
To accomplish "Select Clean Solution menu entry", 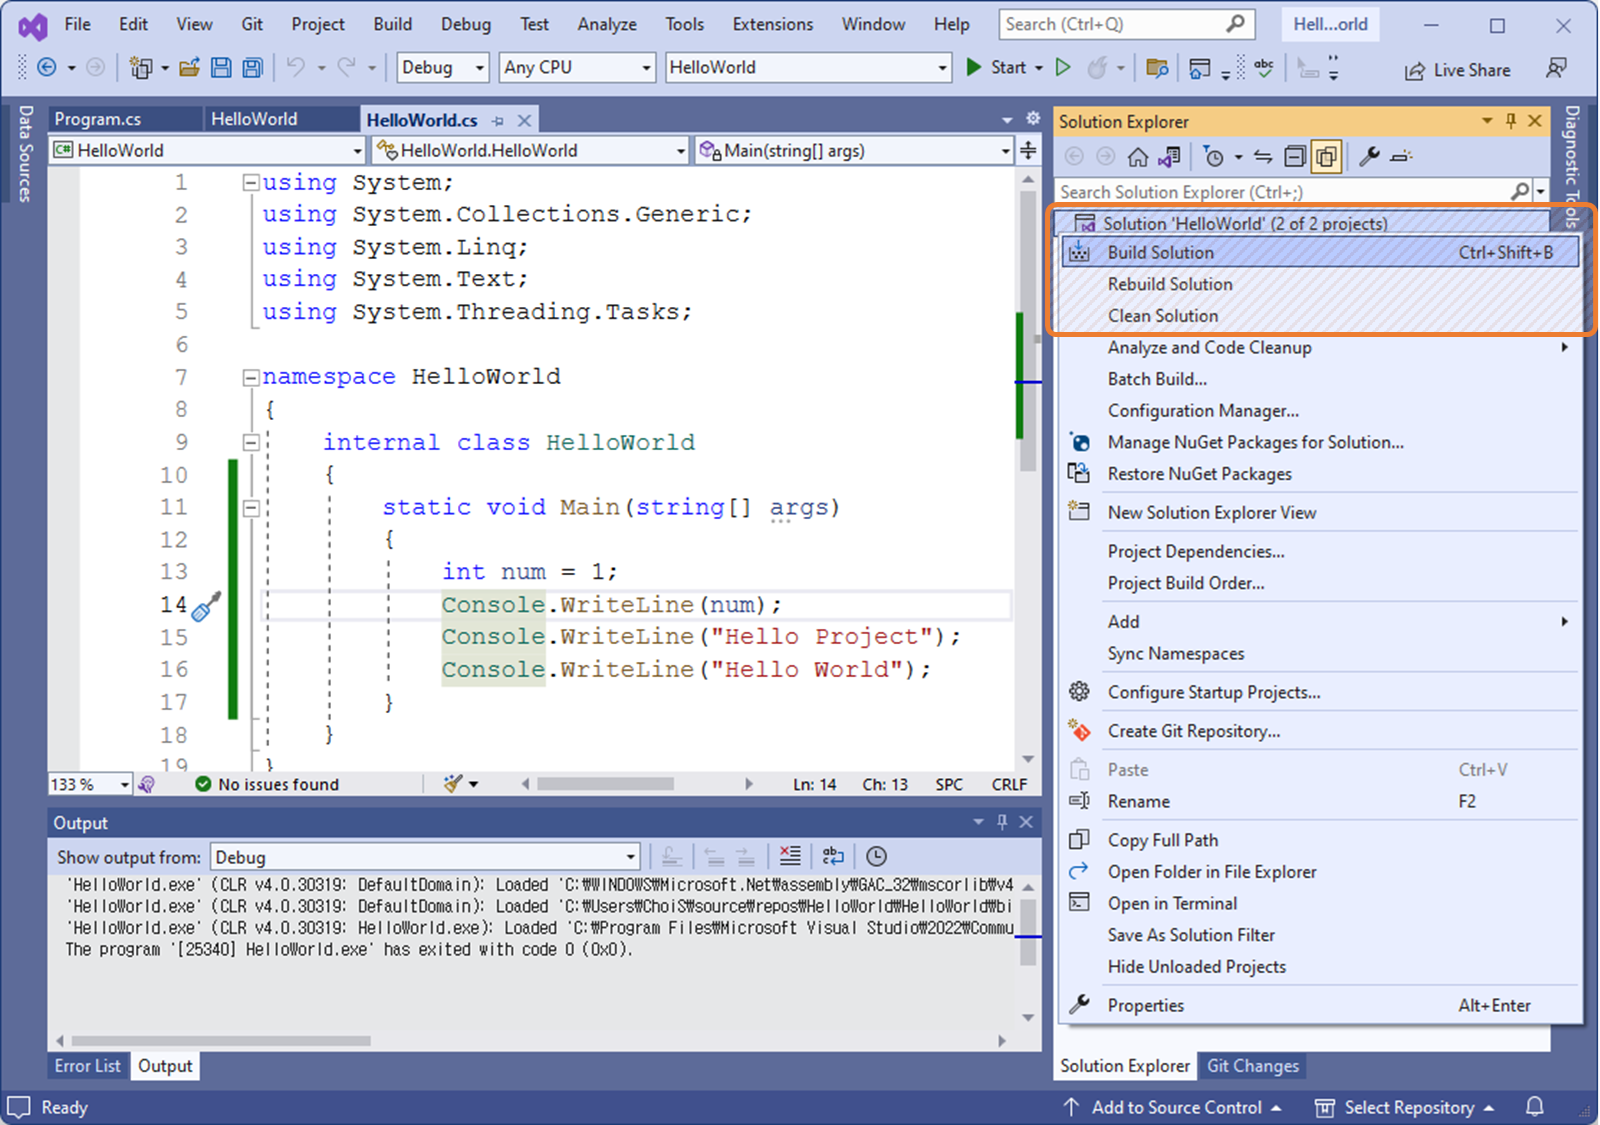I will (1320, 316).
